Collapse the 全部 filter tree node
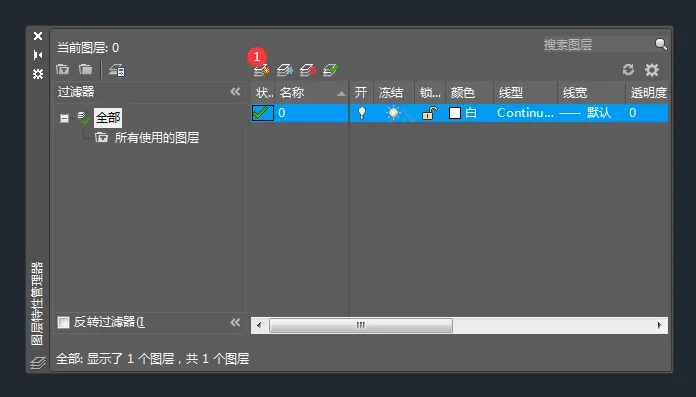Viewport: 696px width, 397px height. point(64,118)
